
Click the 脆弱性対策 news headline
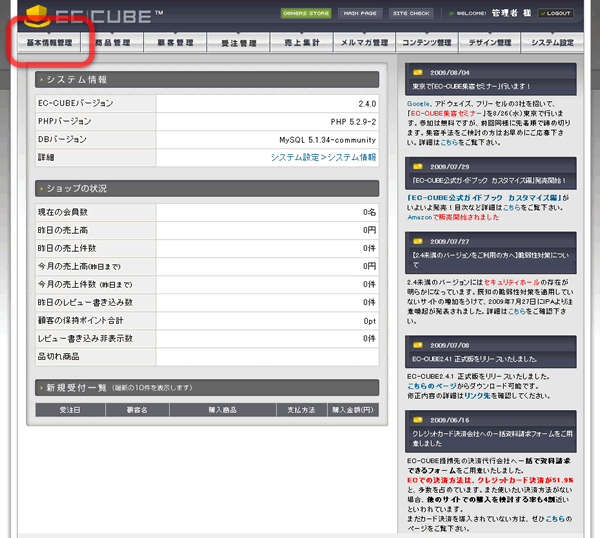click(490, 260)
